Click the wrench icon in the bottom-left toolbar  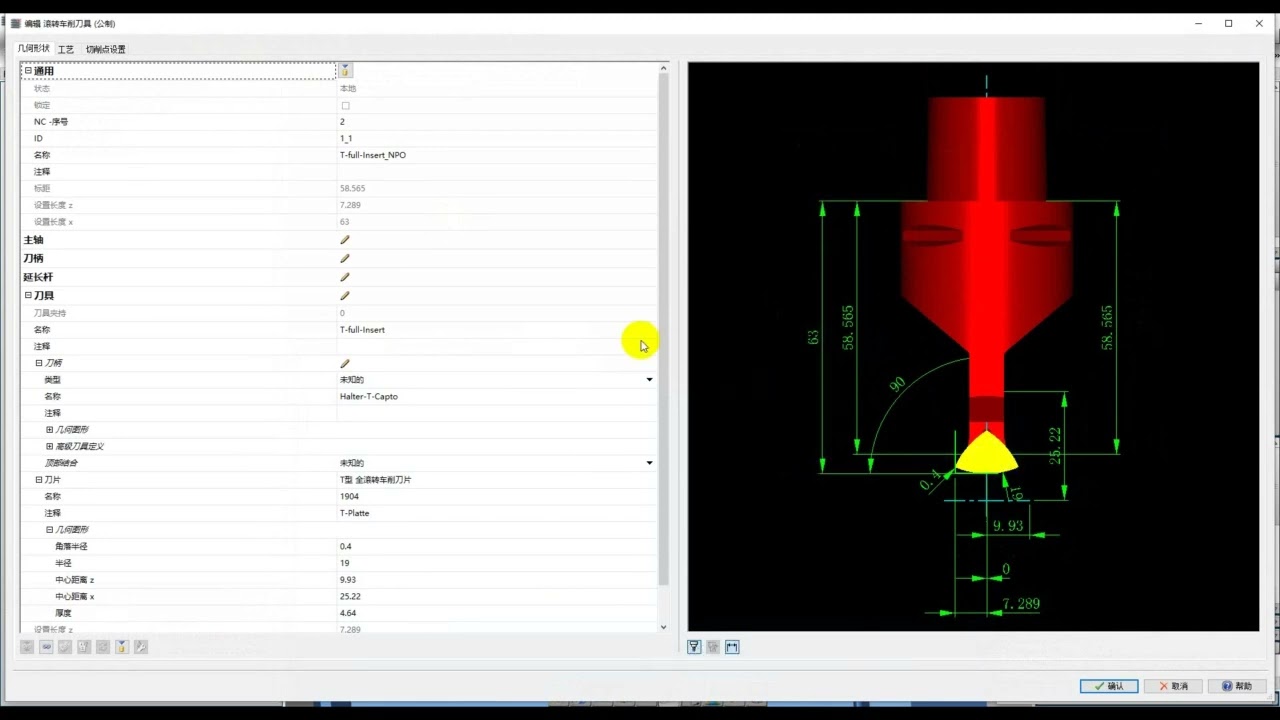click(x=141, y=647)
